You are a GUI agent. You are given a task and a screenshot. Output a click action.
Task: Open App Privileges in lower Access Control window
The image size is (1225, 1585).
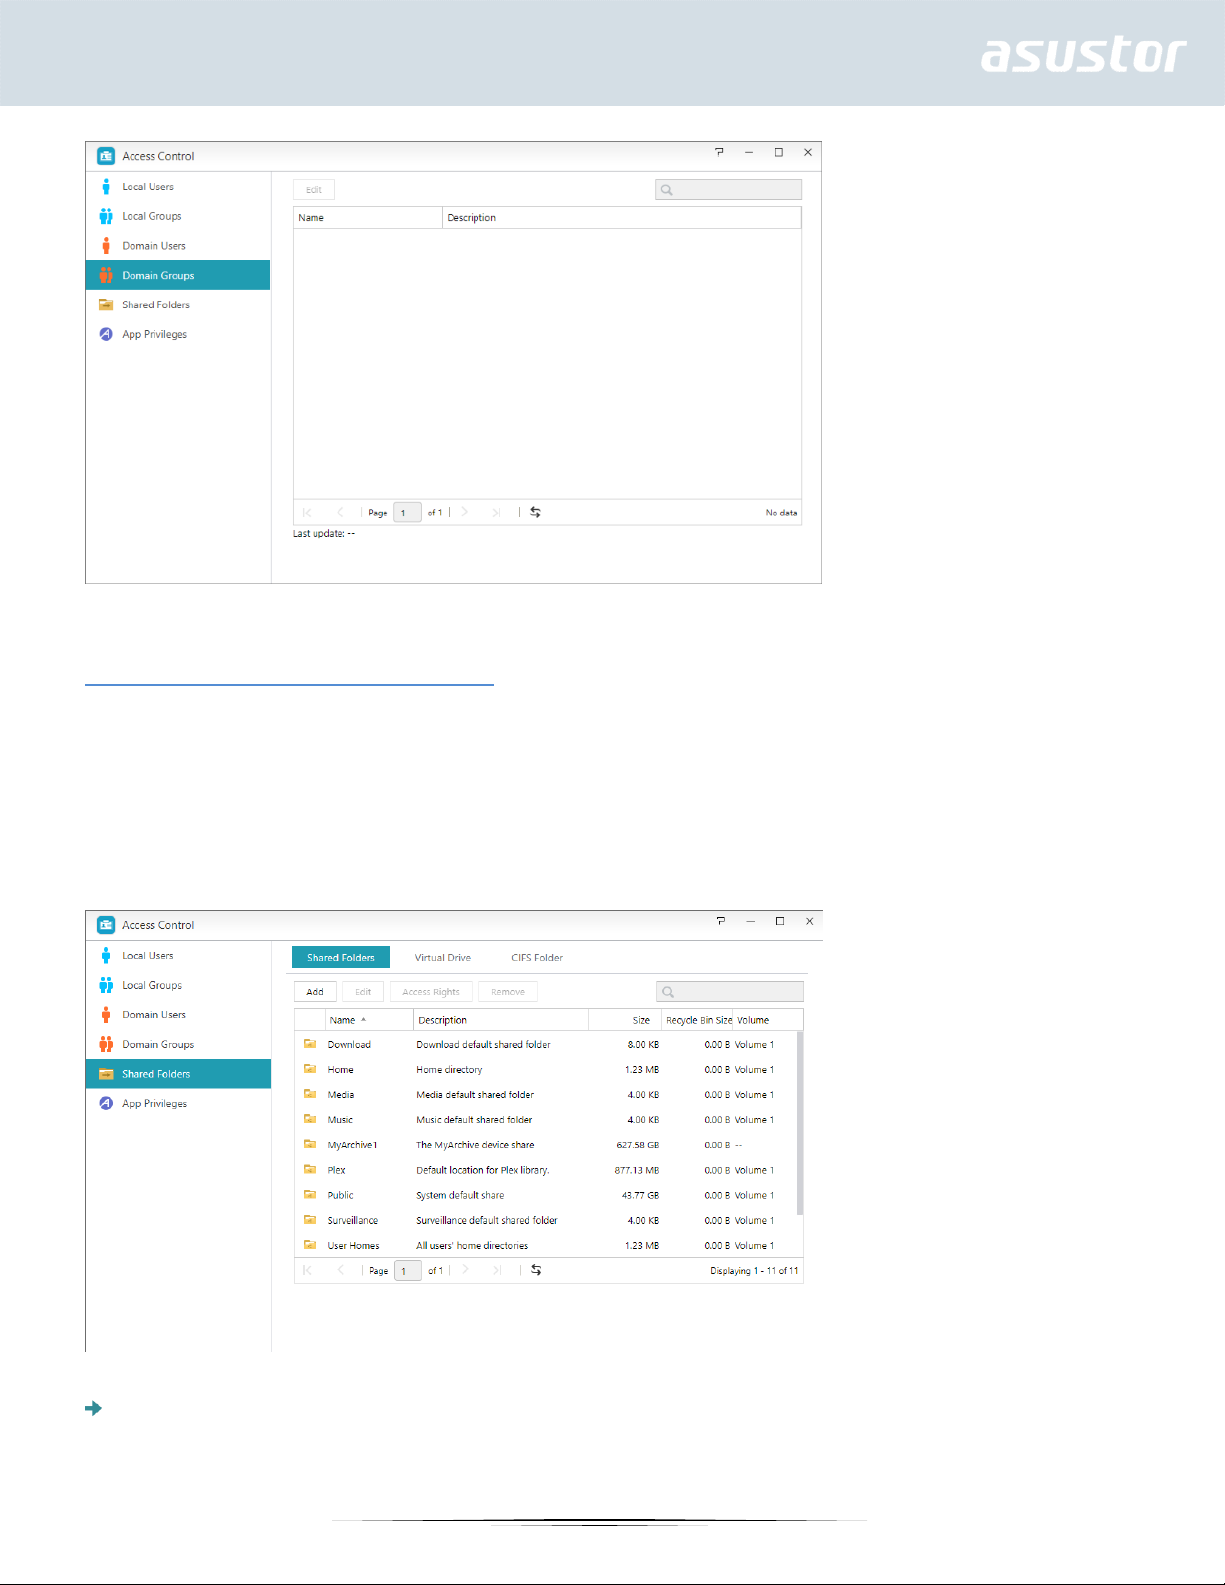pos(178,1104)
